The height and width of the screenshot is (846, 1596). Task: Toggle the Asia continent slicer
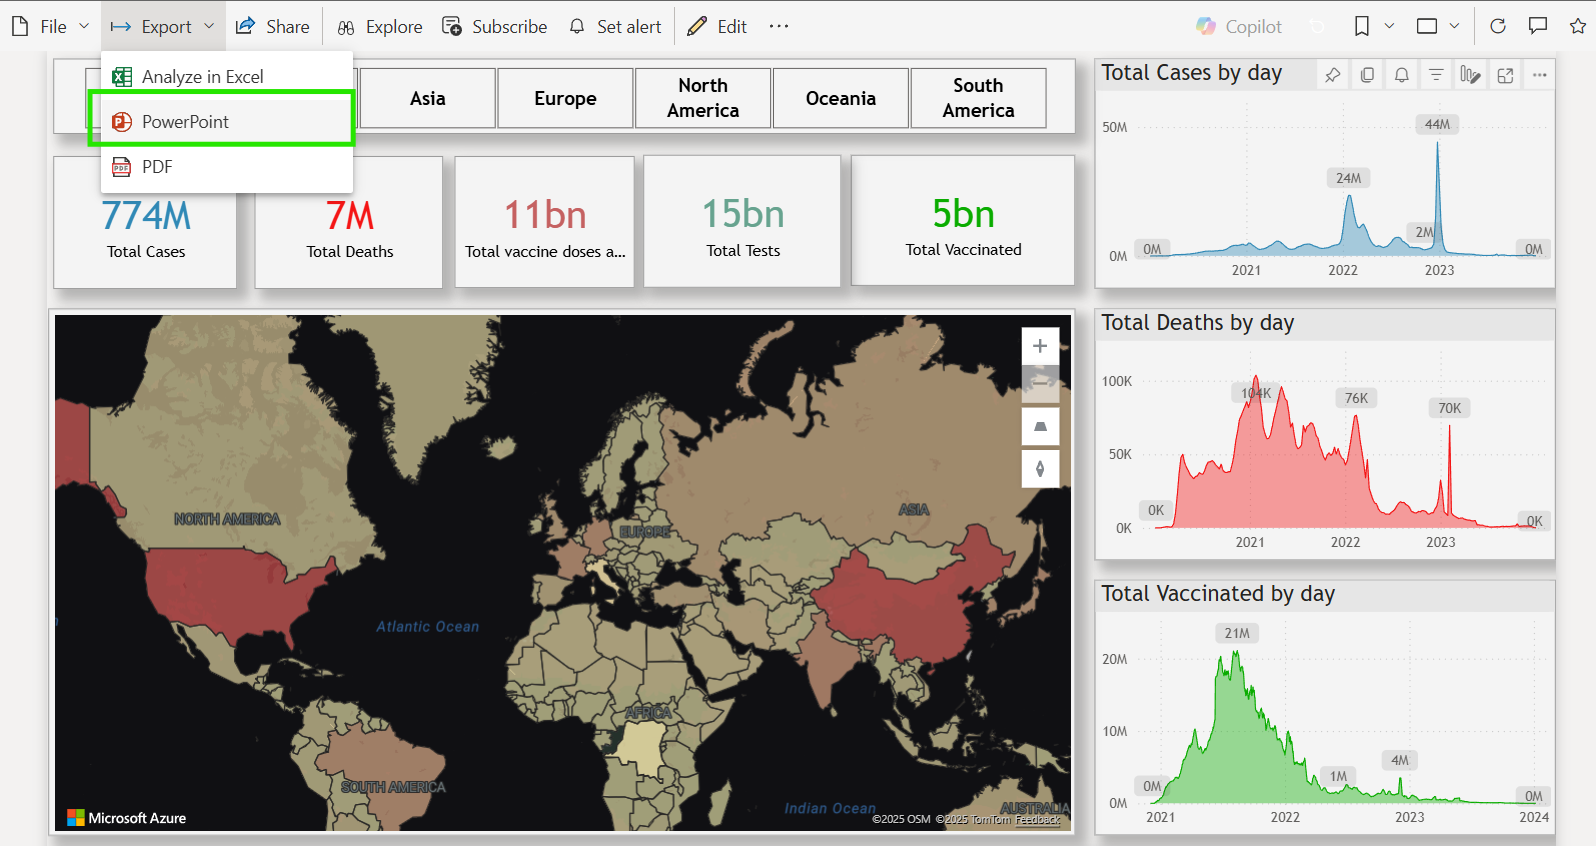[x=428, y=98]
